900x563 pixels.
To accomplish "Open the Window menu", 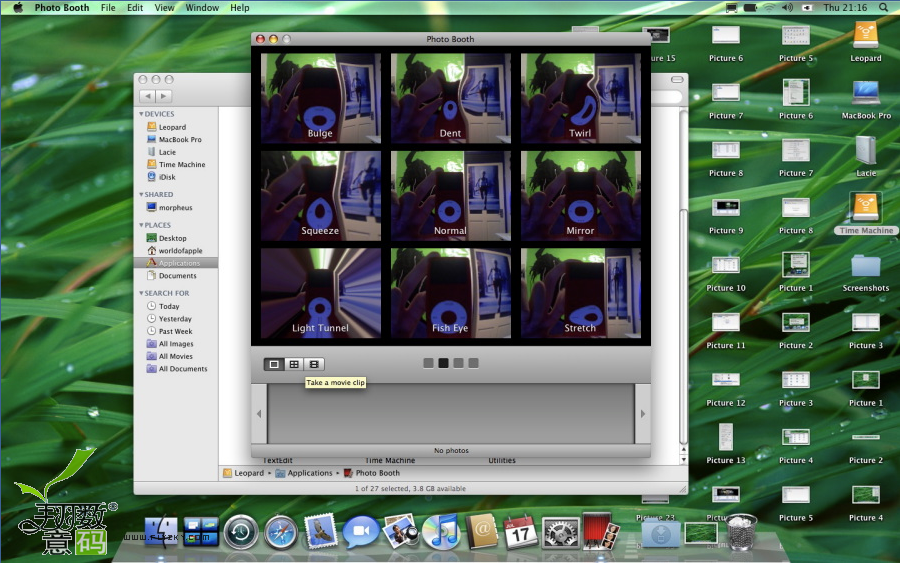I will click(x=202, y=7).
